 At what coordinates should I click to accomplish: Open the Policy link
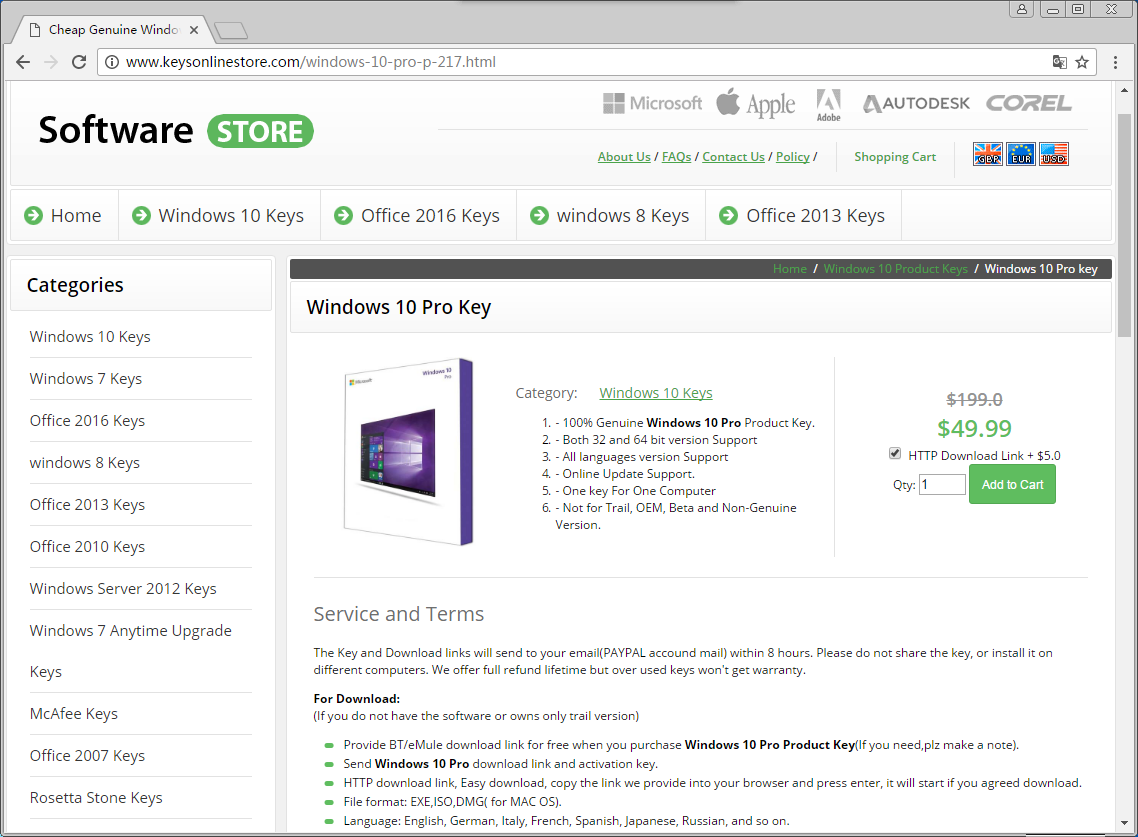(793, 157)
